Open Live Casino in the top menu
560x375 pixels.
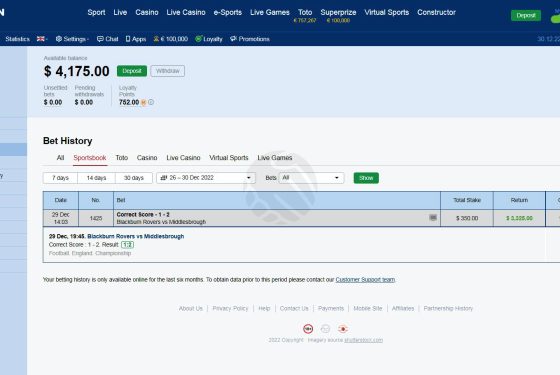click(186, 12)
